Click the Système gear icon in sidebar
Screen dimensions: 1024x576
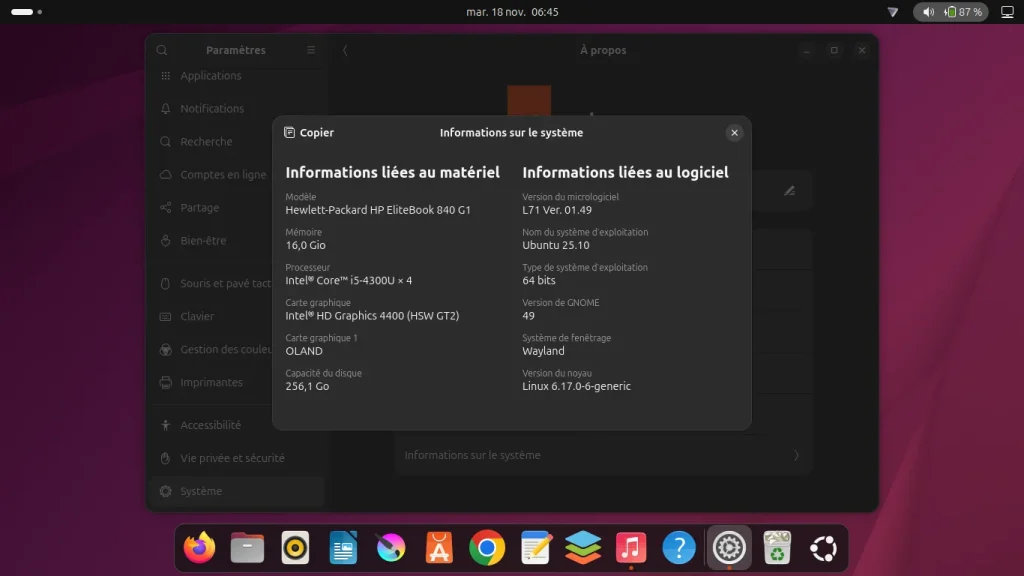click(x=166, y=491)
